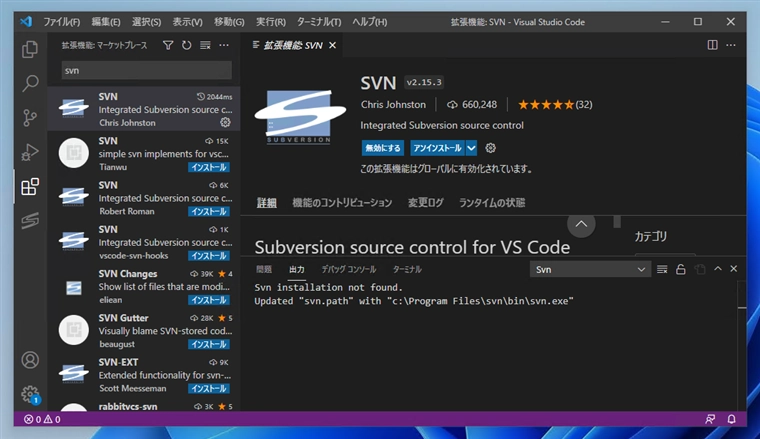This screenshot has height=439, width=760.
Task: Select the 拡張機能: SVN editor tab
Action: click(293, 45)
